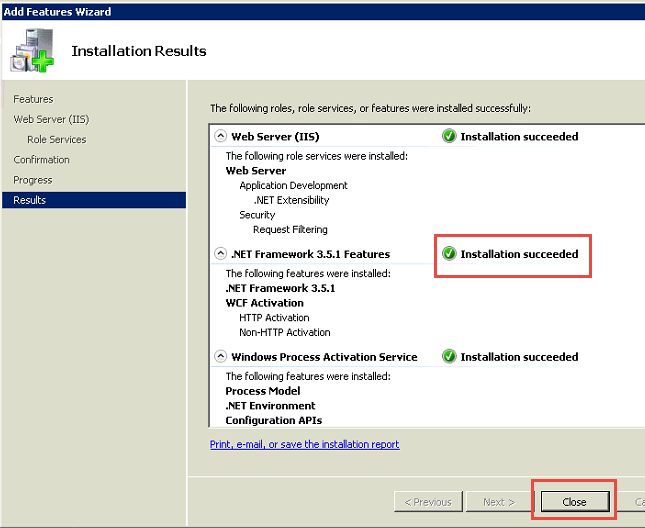Image resolution: width=645 pixels, height=528 pixels.
Task: Click the Previous button
Action: pyautogui.click(x=428, y=502)
